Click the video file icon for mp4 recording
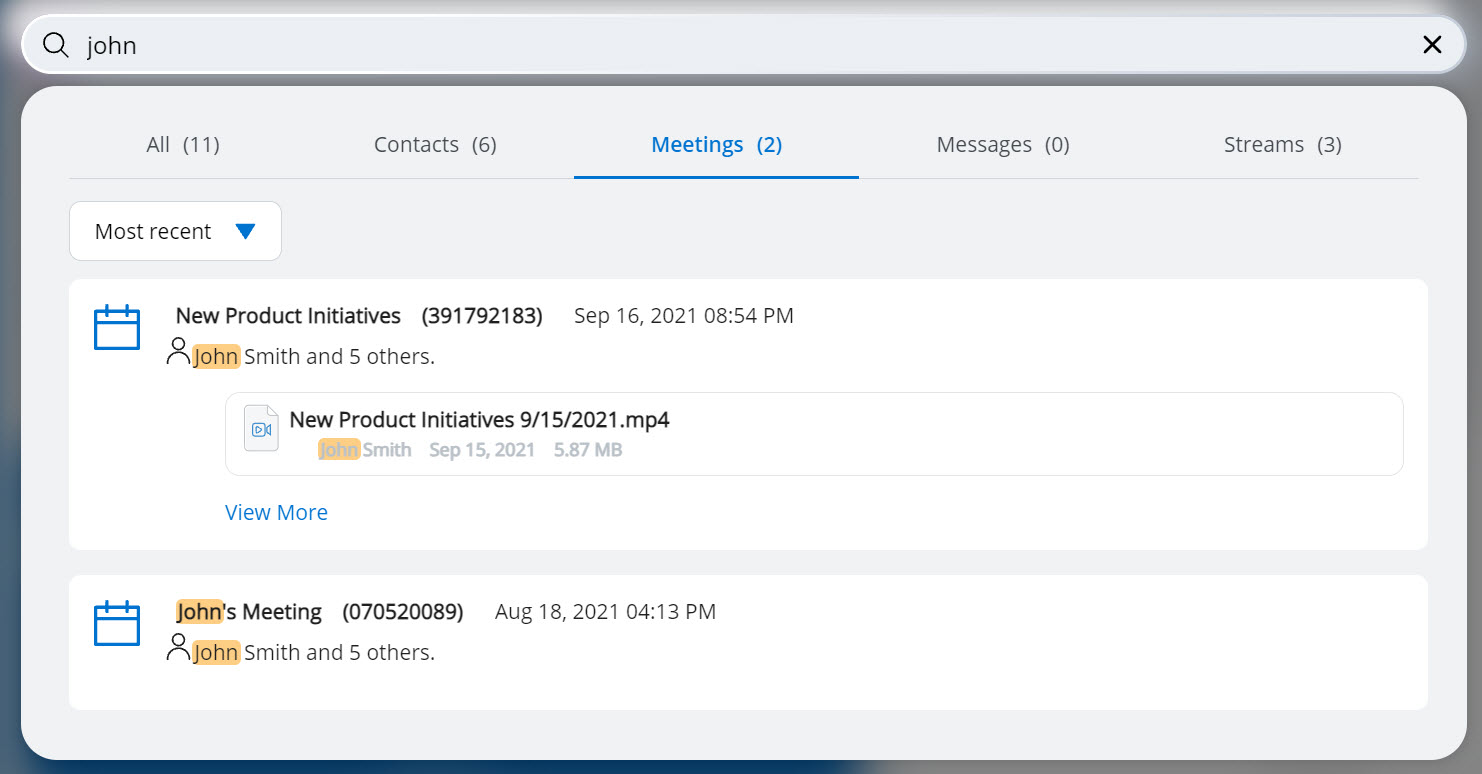Viewport: 1482px width, 774px height. [261, 429]
